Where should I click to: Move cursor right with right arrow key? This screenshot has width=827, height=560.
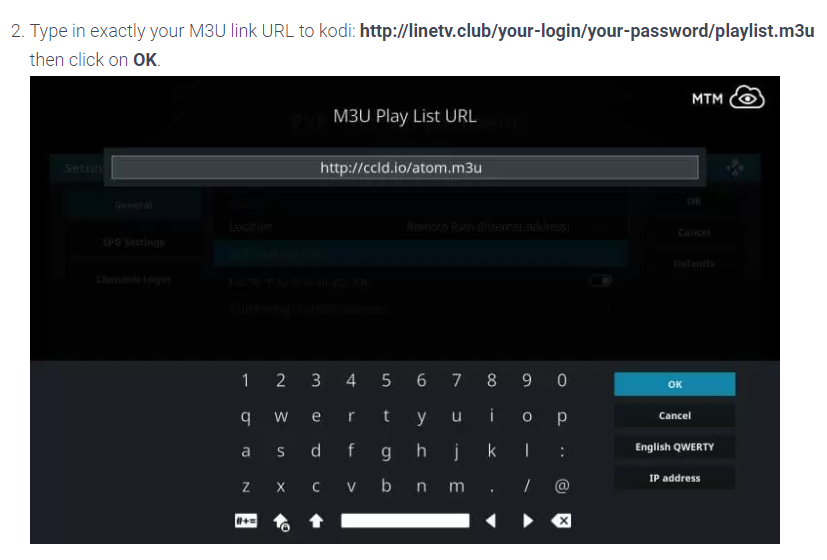[x=527, y=521]
